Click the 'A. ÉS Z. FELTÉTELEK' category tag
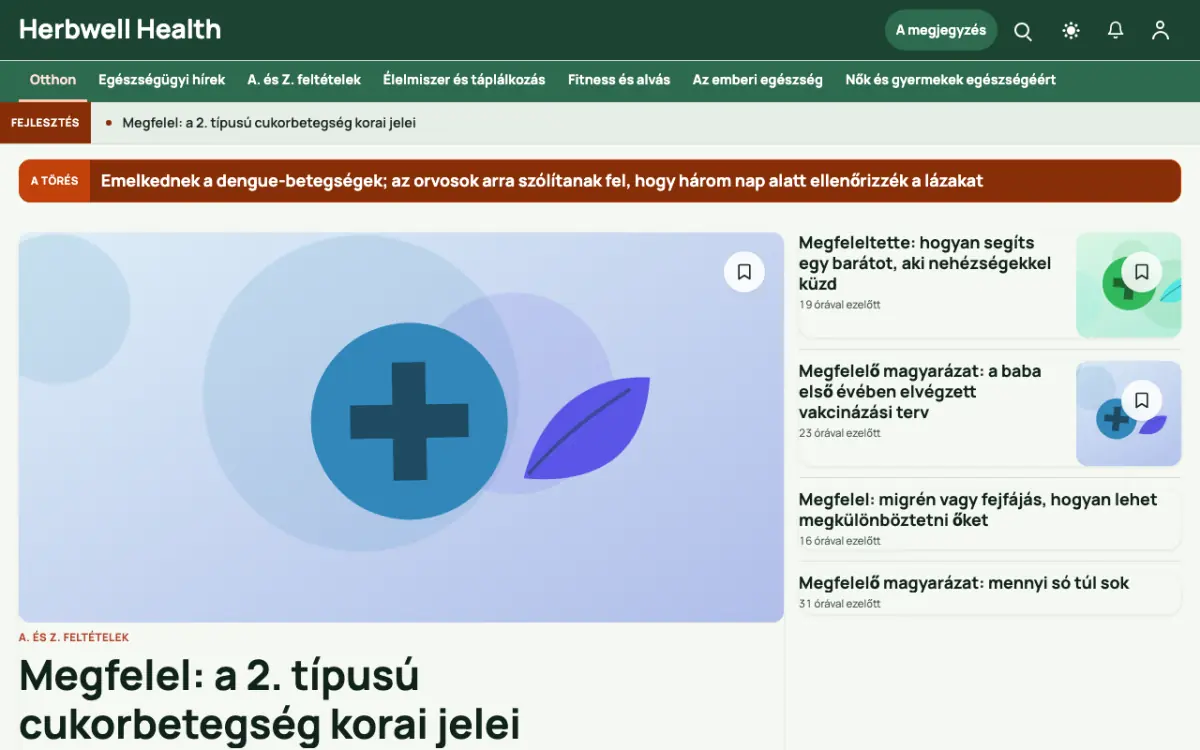Screen dimensions: 1200x750 tap(74, 637)
